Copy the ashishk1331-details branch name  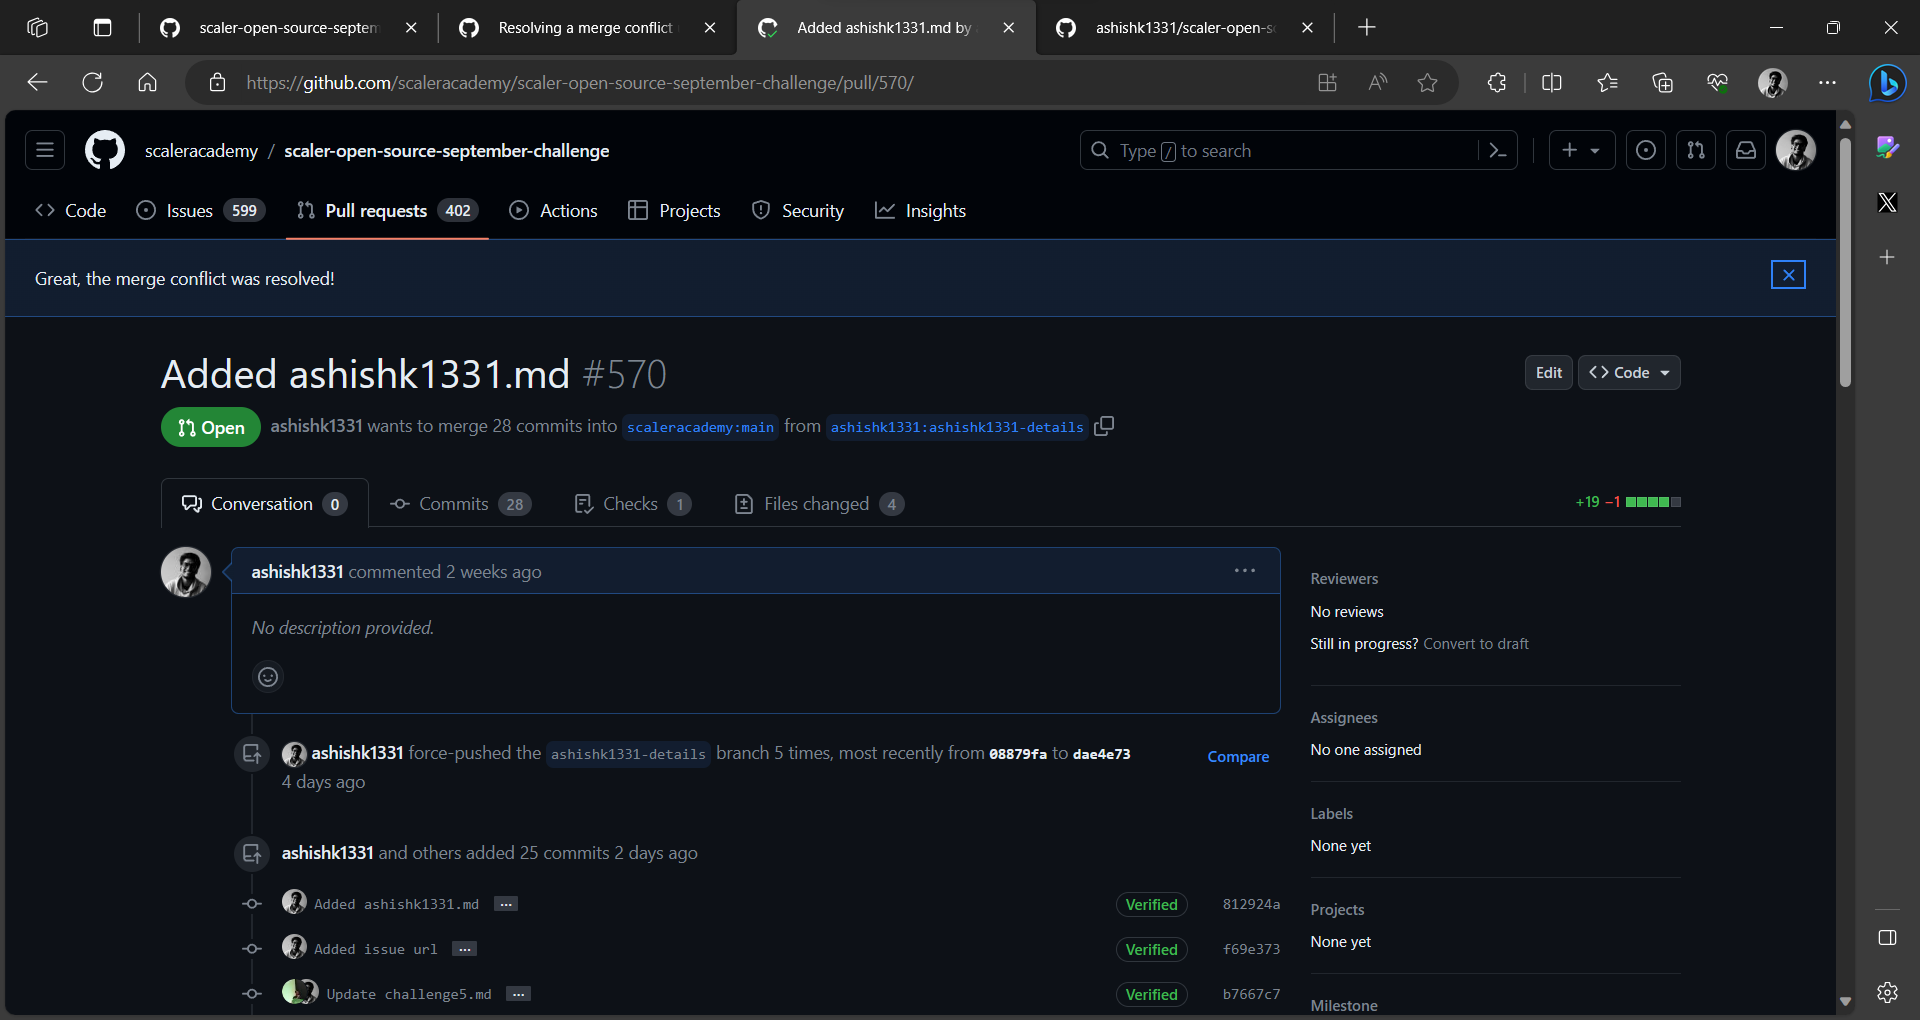pos(1104,426)
